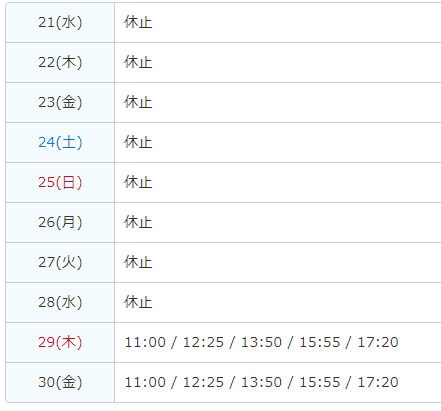Select the 30(金) date cell
The image size is (441, 411).
[x=60, y=382]
